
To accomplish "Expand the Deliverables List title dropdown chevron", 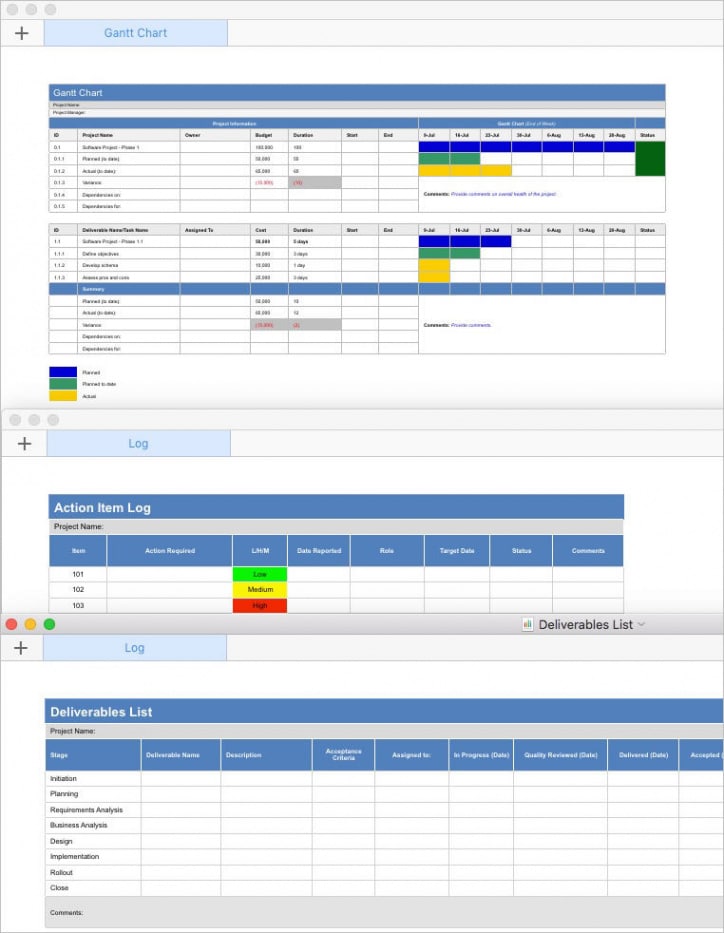I will point(642,625).
